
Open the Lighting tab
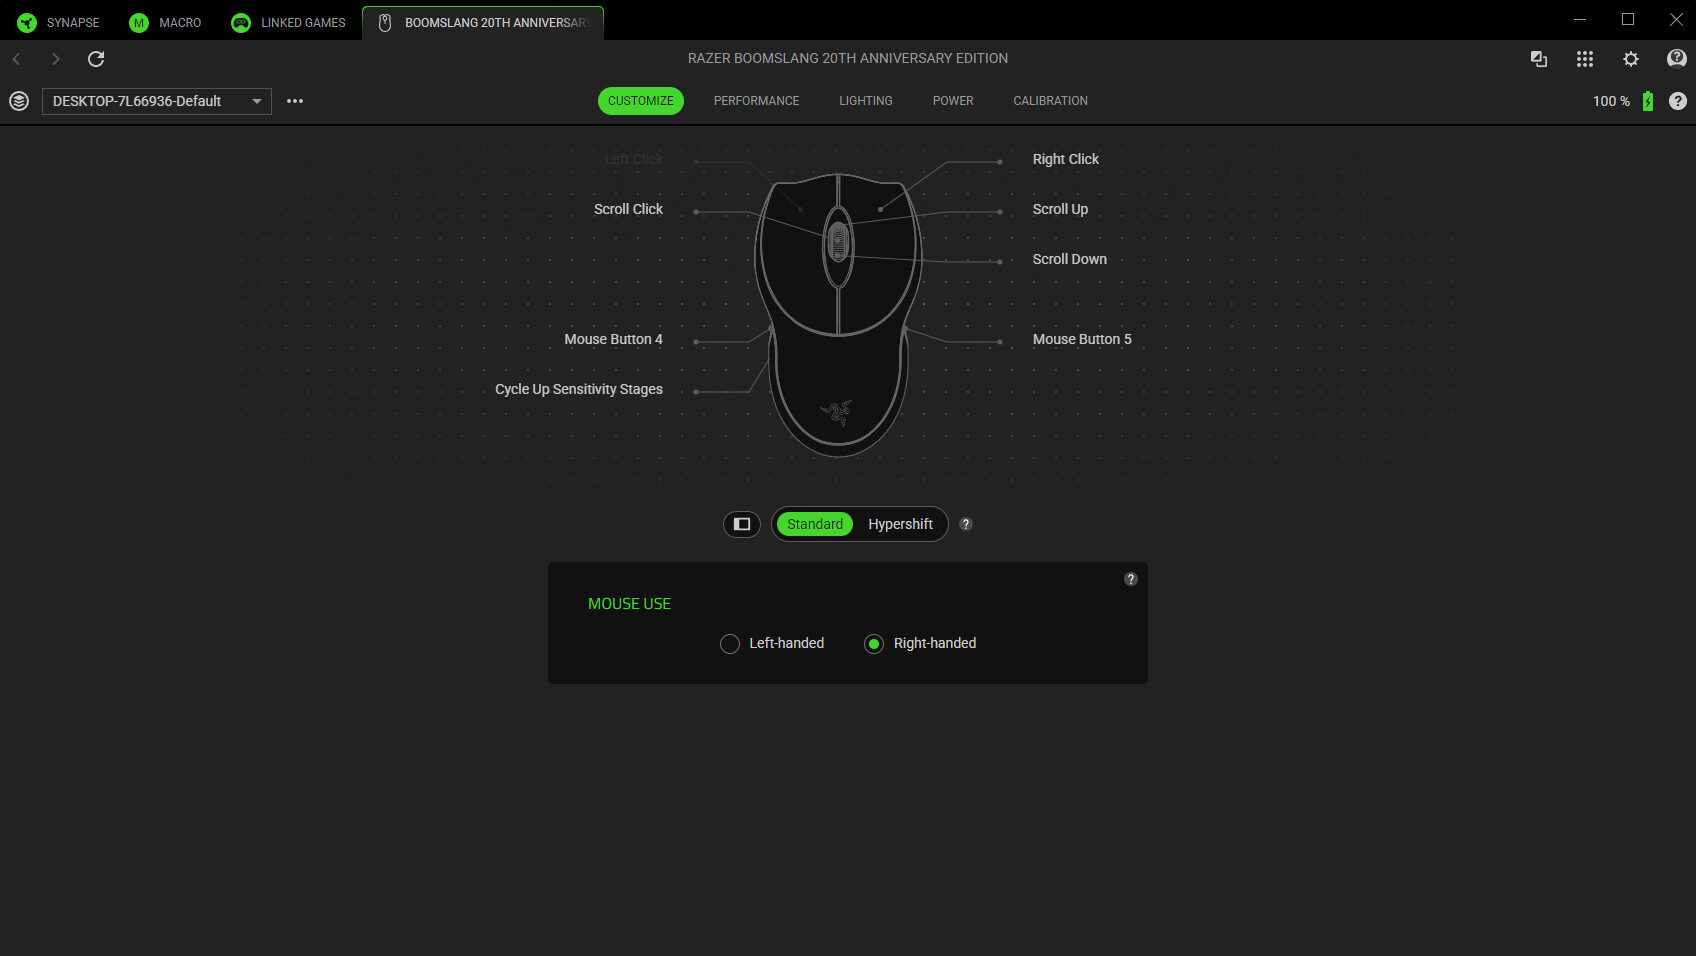click(866, 101)
